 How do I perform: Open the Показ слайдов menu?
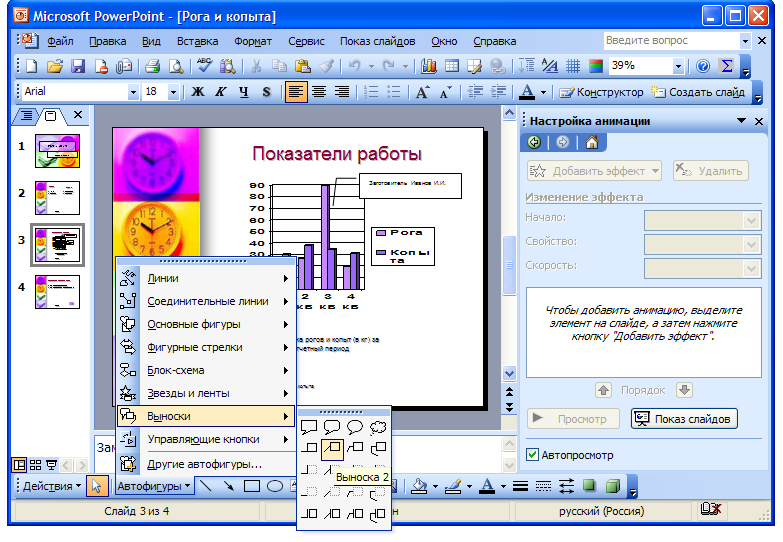pyautogui.click(x=378, y=41)
